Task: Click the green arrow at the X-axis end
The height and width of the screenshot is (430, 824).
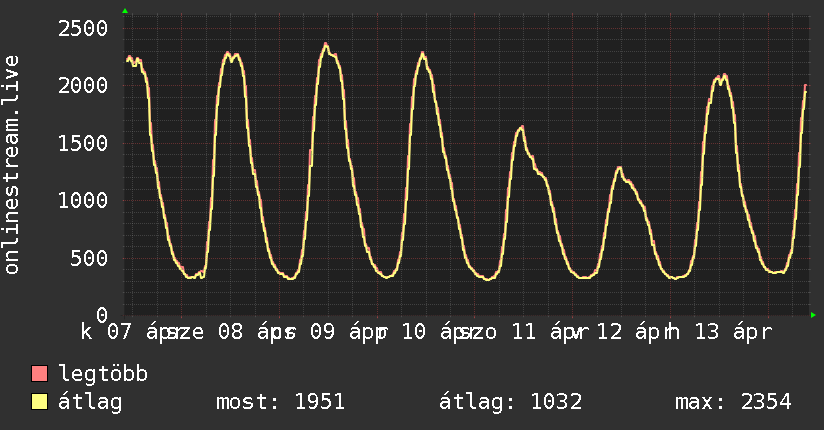Action: (x=814, y=315)
